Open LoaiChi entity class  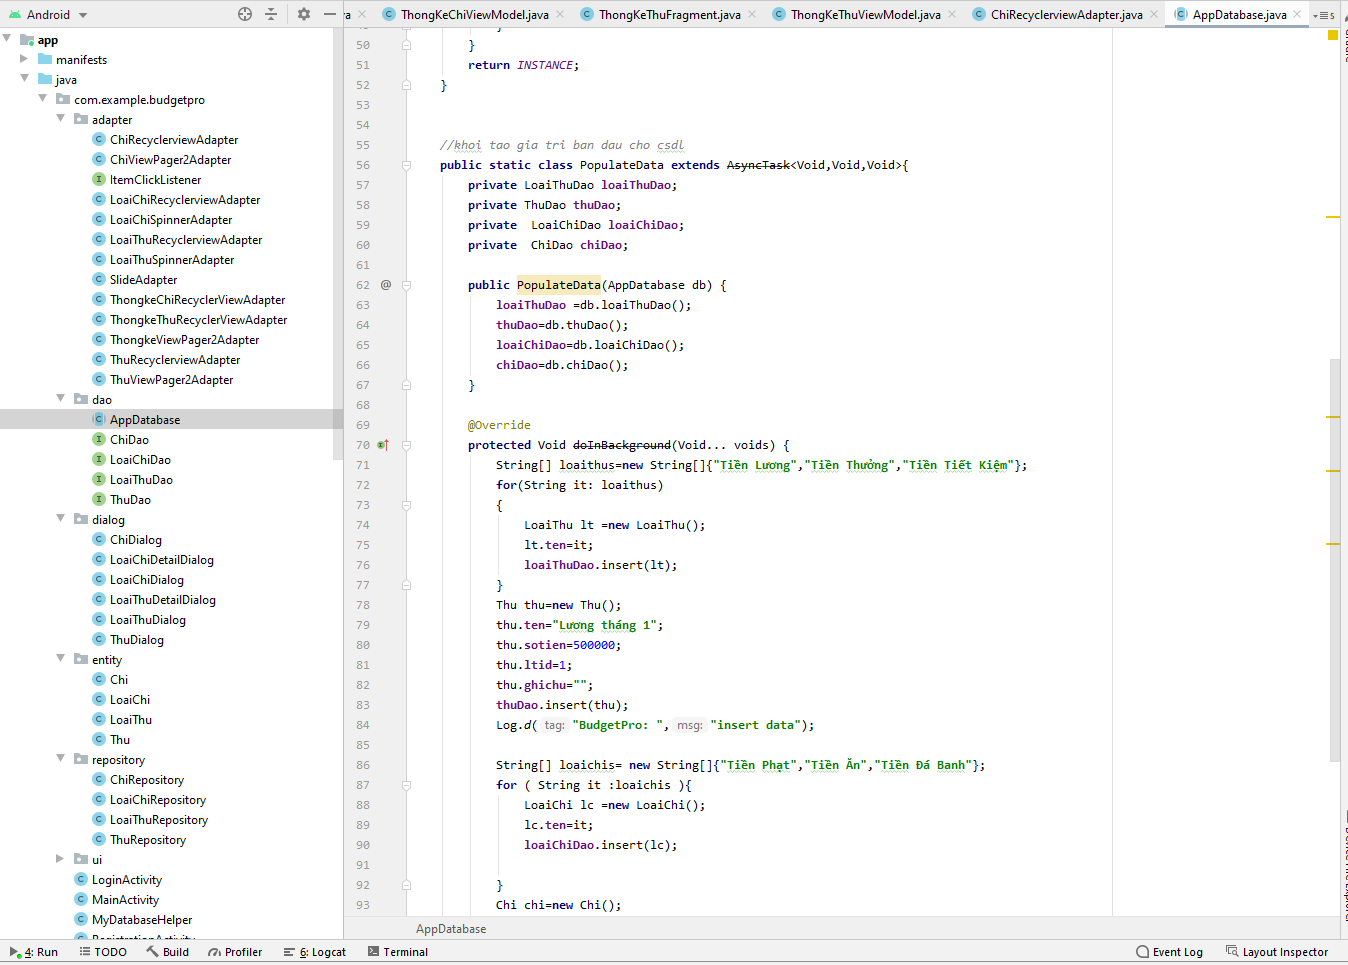click(x=129, y=699)
